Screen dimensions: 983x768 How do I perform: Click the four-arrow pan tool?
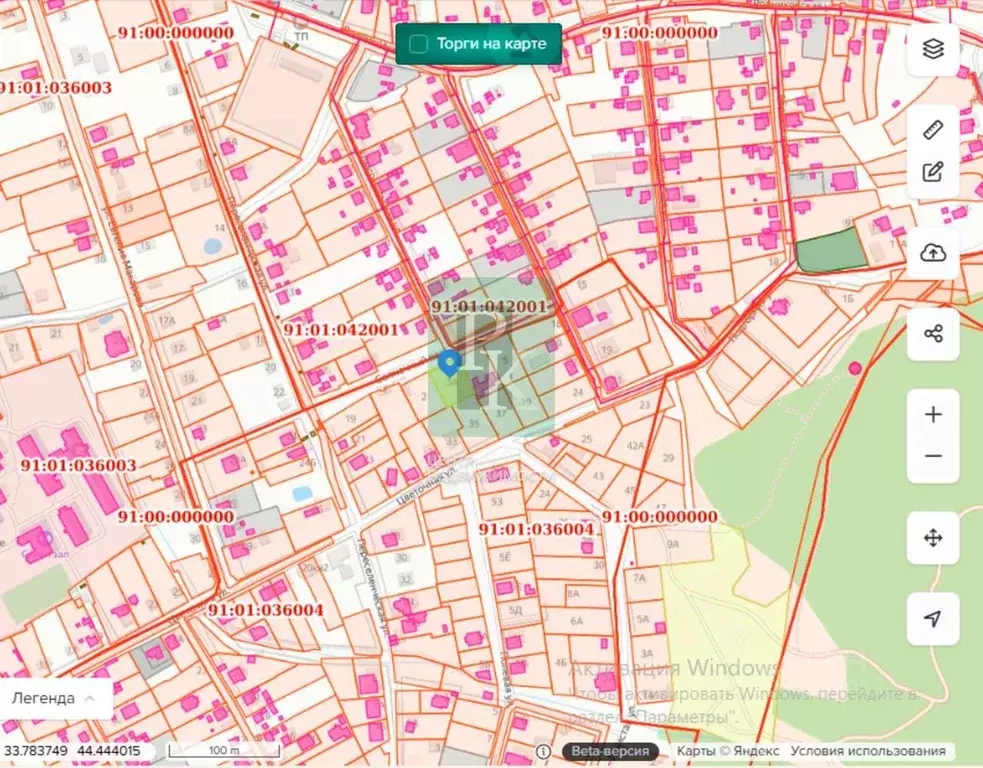coord(933,538)
